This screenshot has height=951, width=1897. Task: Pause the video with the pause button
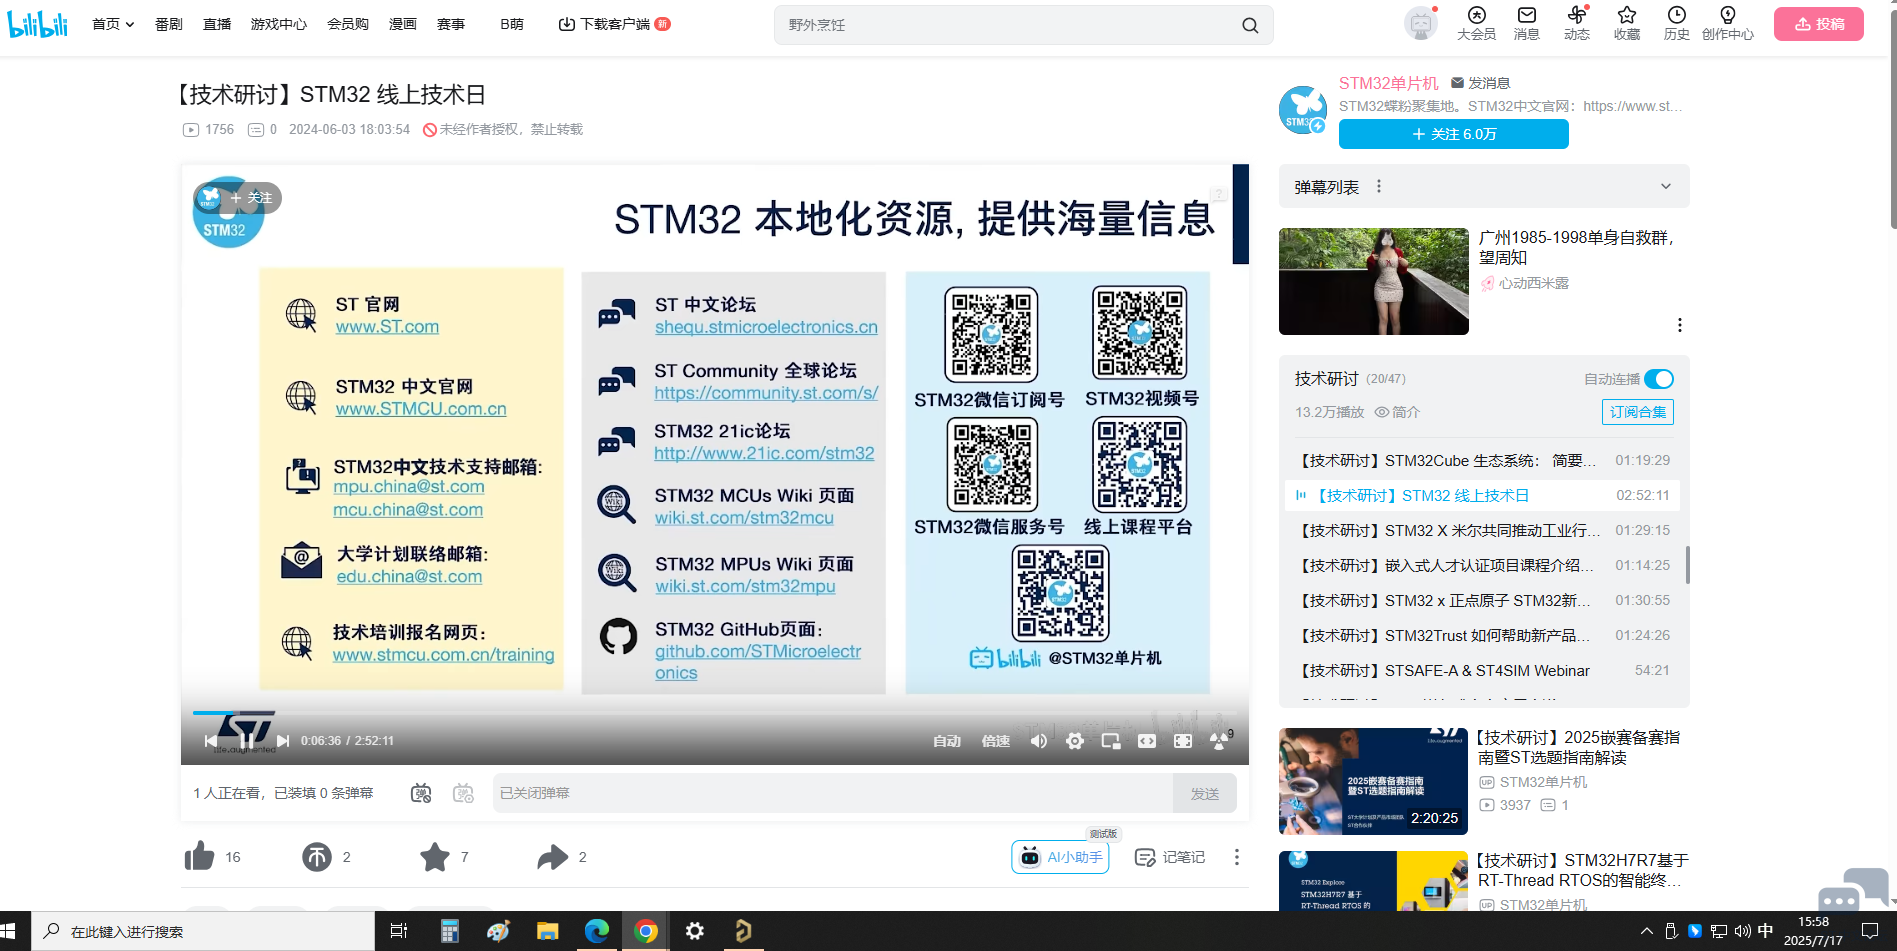pyautogui.click(x=246, y=740)
